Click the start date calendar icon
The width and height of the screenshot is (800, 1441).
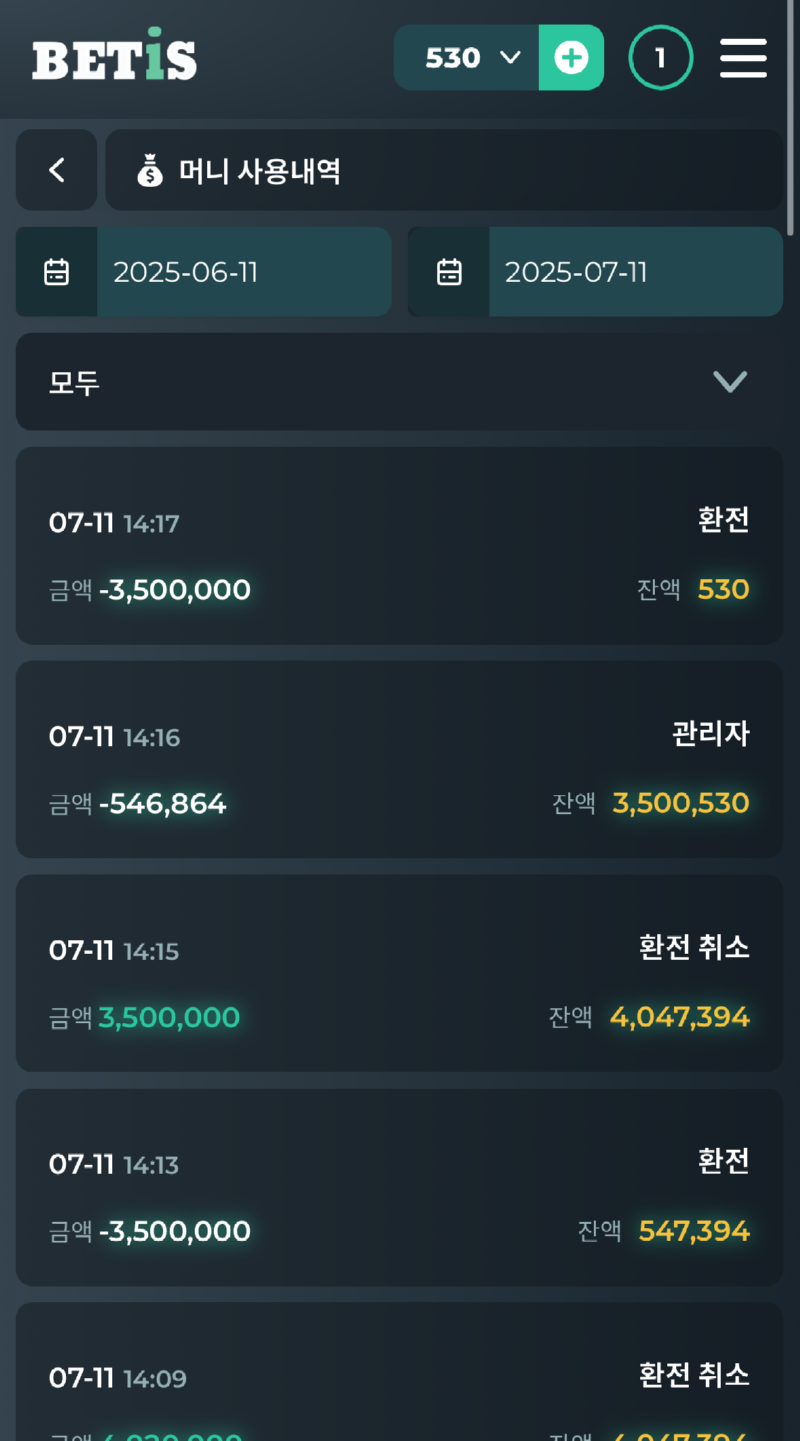[57, 272]
